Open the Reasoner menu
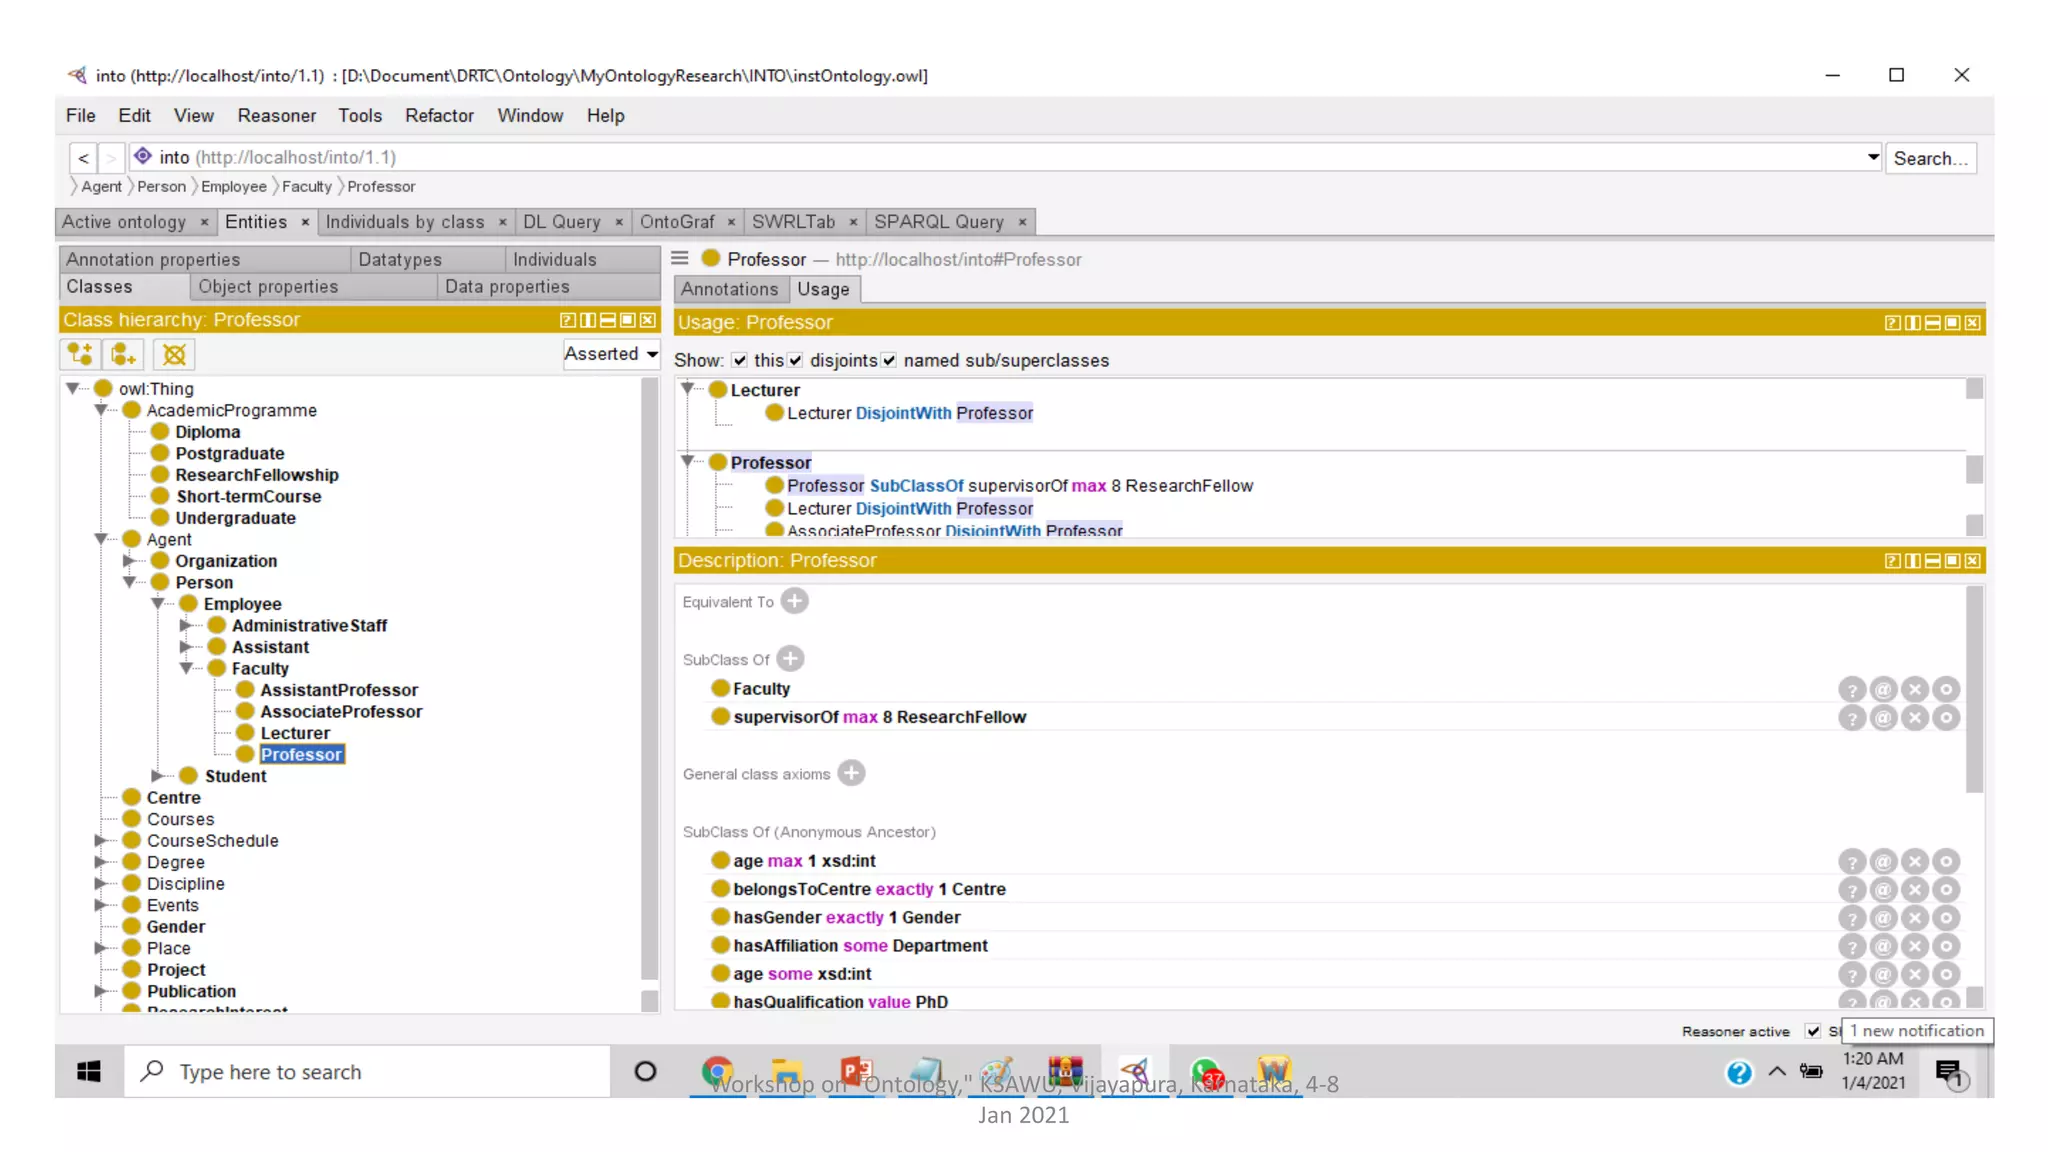Screen dimensions: 2048x1152 click(276, 116)
